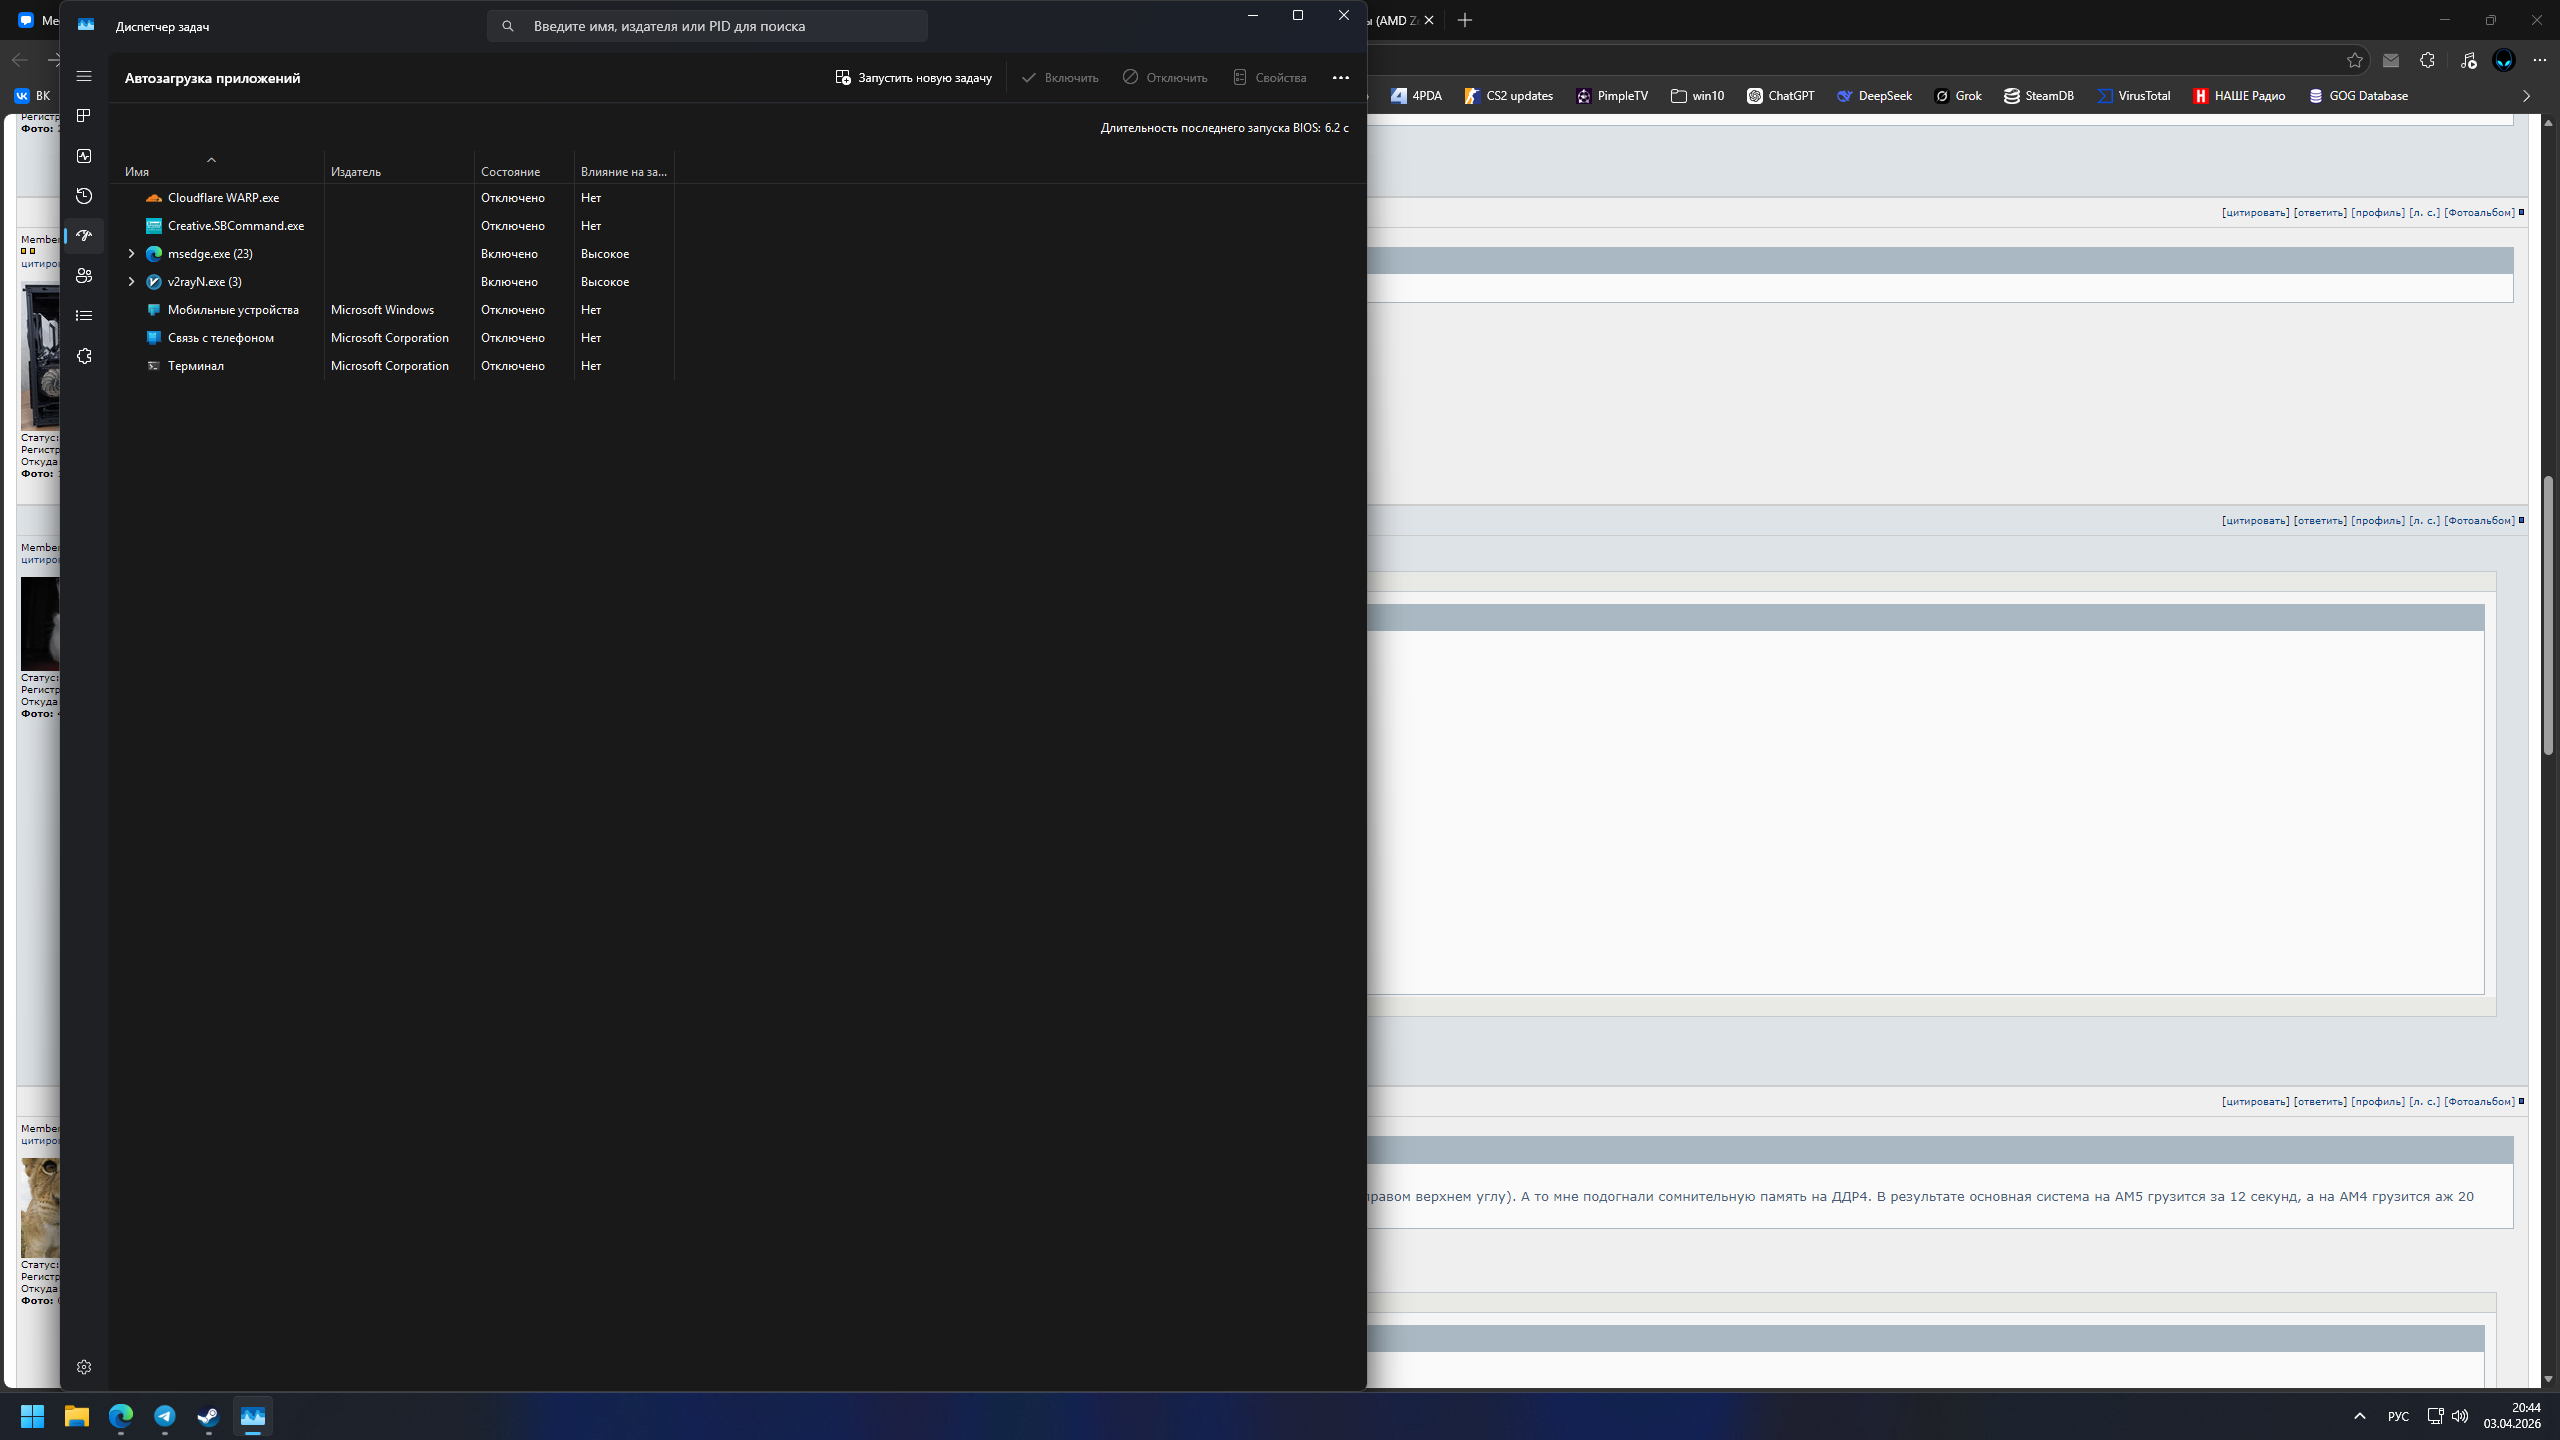Expand the msedge.exe (23) group
The width and height of the screenshot is (2560, 1440).
(x=131, y=254)
